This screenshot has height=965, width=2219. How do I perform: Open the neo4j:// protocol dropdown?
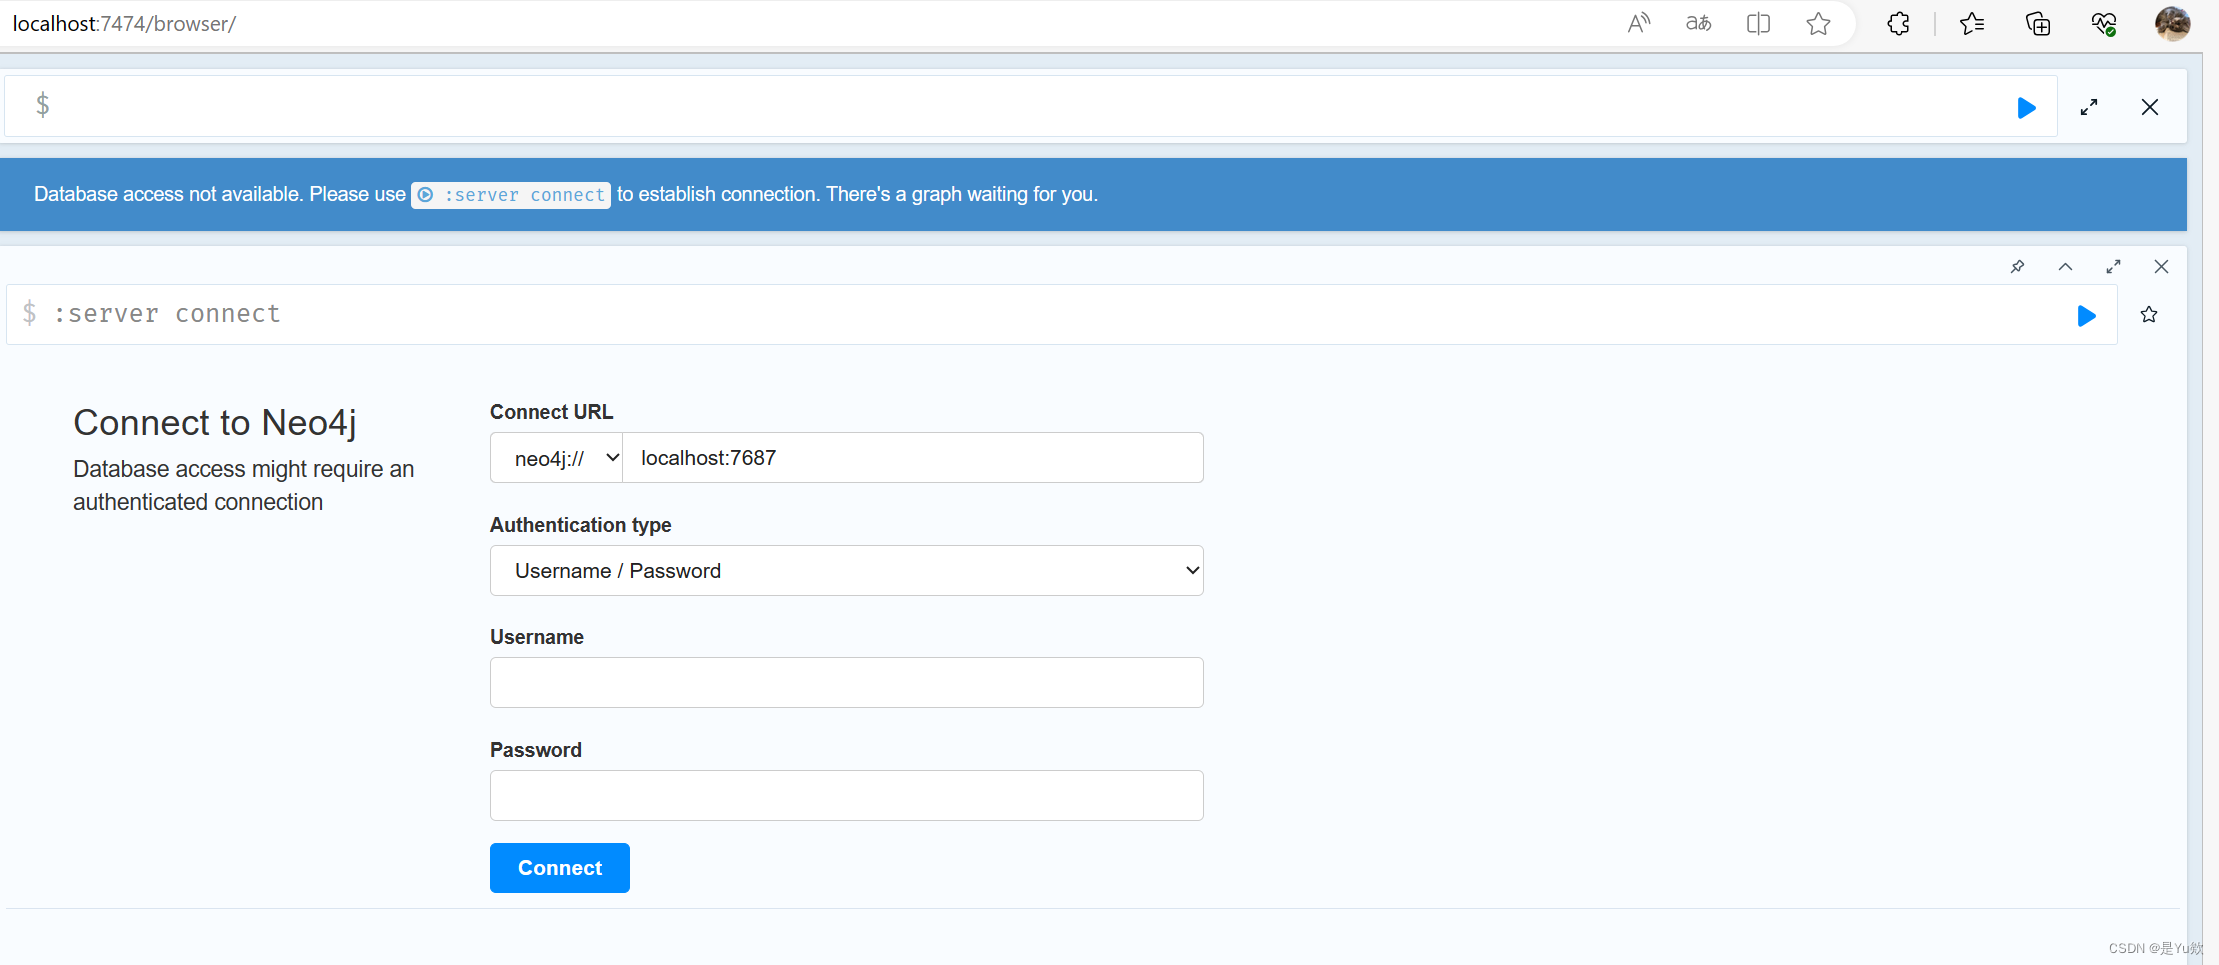pos(556,458)
